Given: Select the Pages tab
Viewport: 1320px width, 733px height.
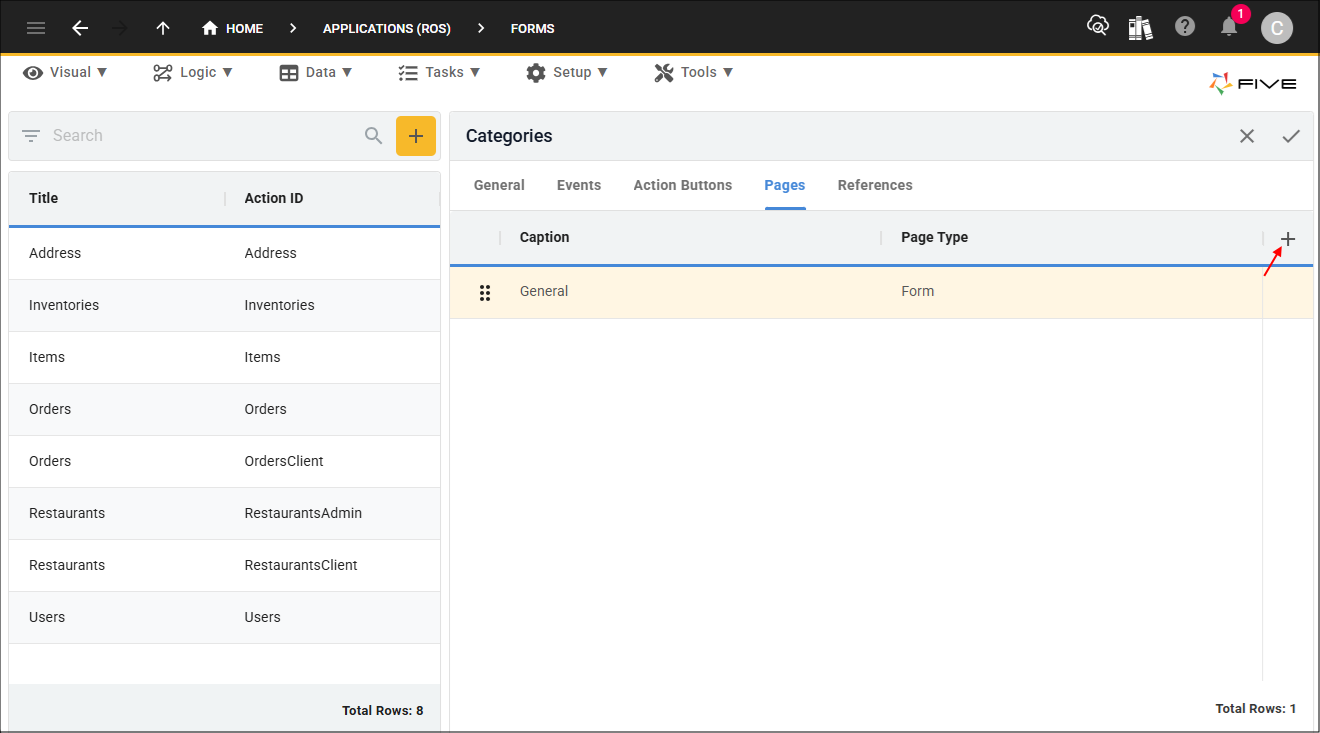Looking at the screenshot, I should coord(785,185).
